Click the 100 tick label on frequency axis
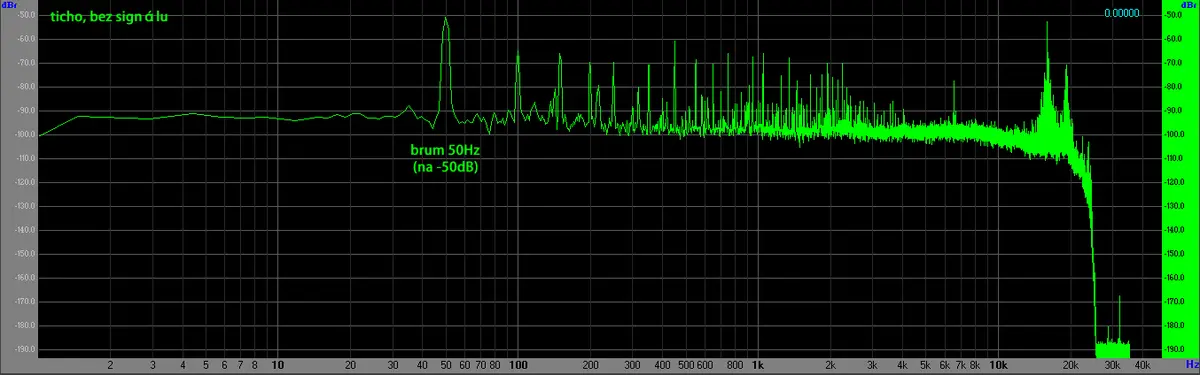 click(519, 365)
